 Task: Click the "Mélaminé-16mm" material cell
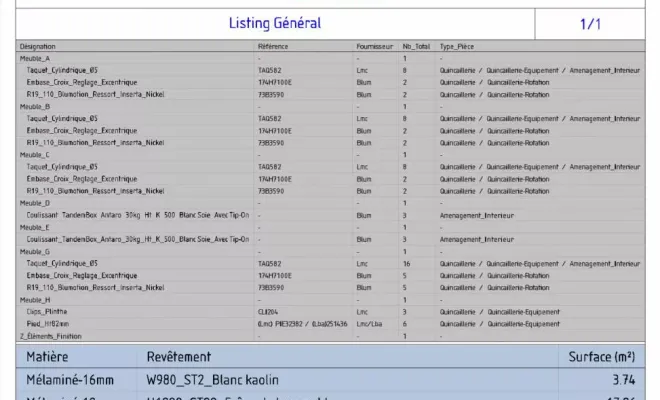tap(70, 380)
